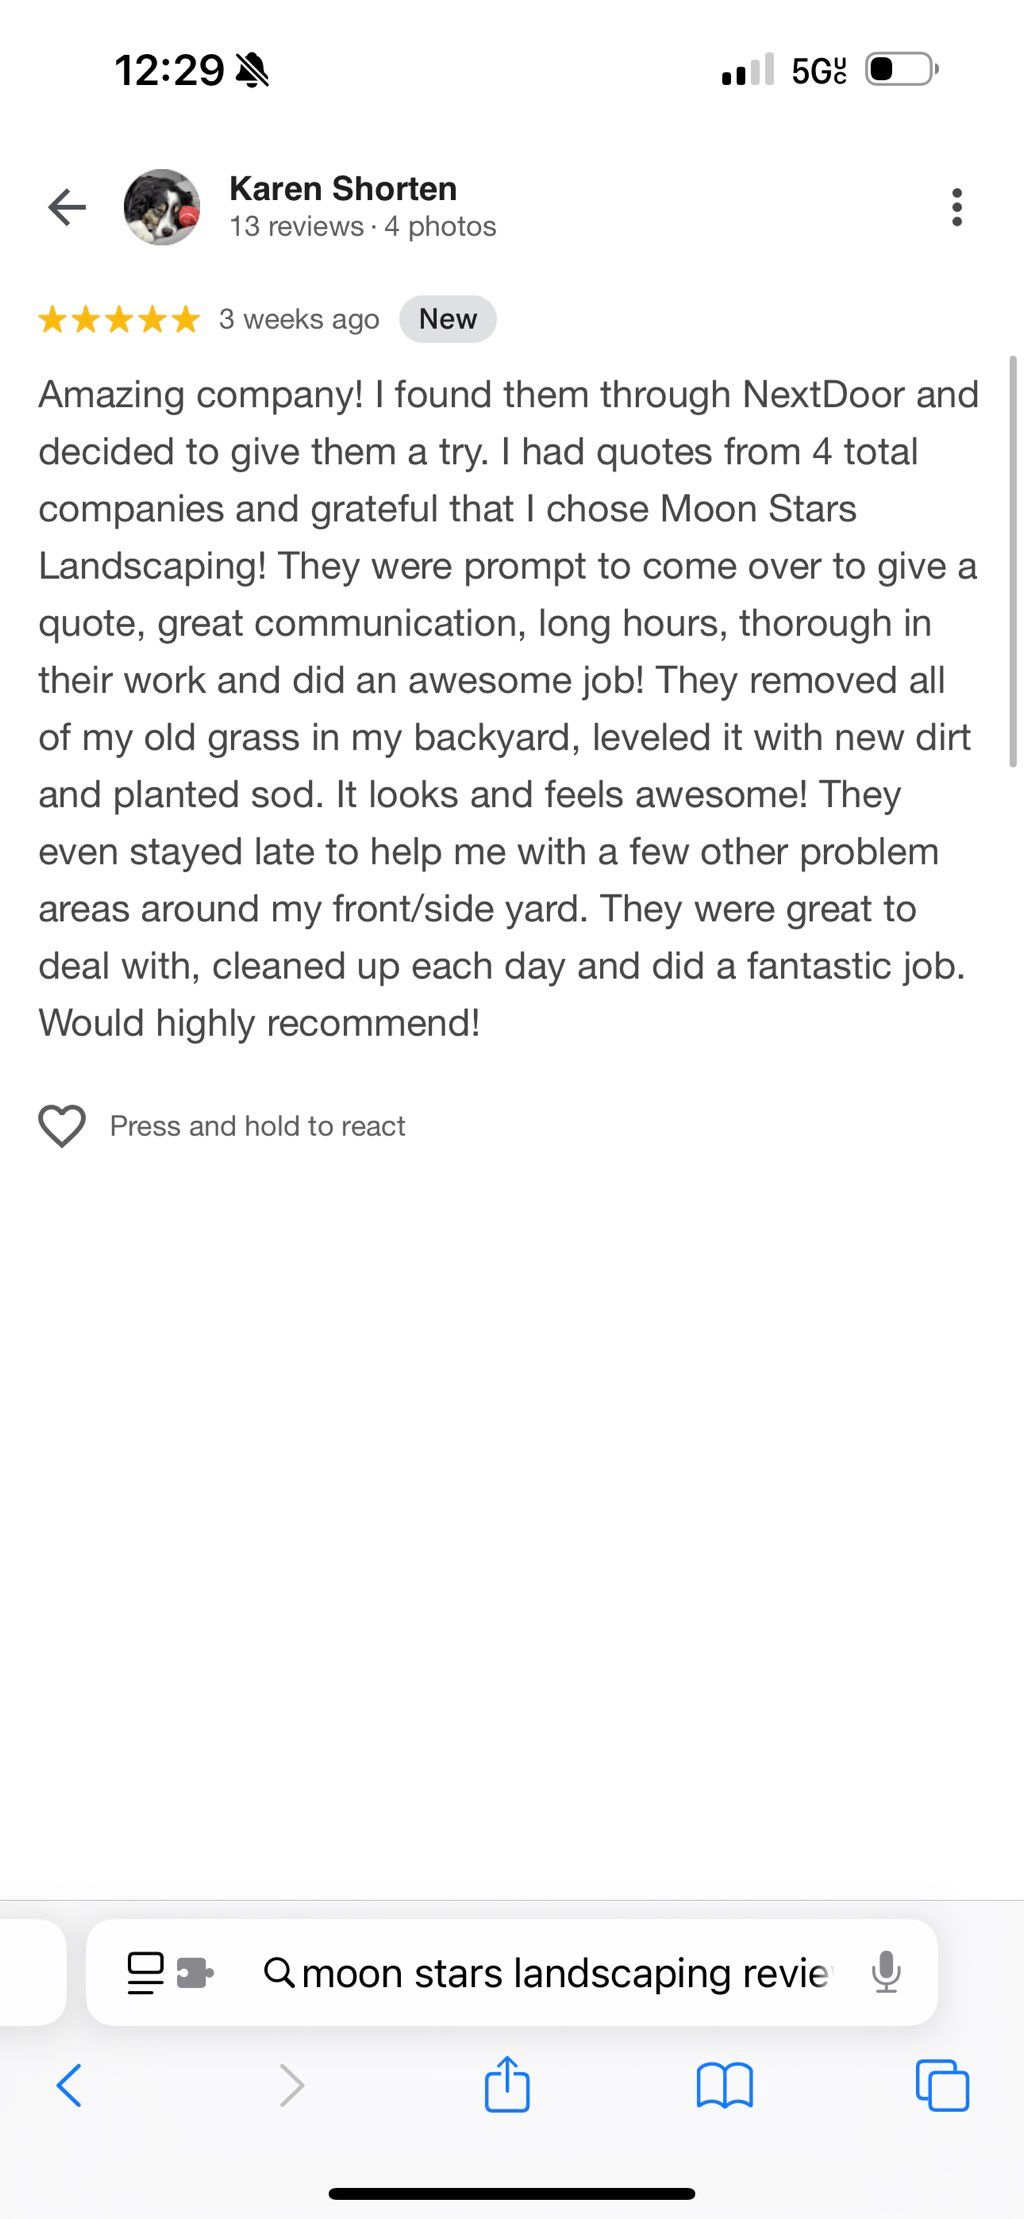Click the page scrollbar on the right edge
This screenshot has width=1024, height=2219.
[1013, 561]
